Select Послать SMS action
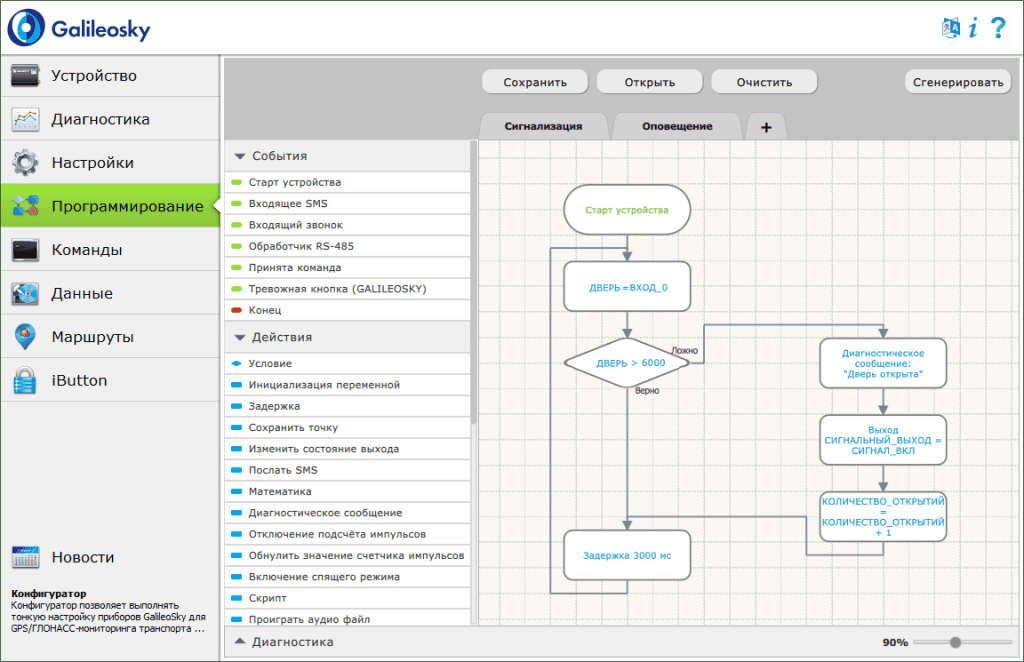This screenshot has height=662, width=1024. [347, 470]
